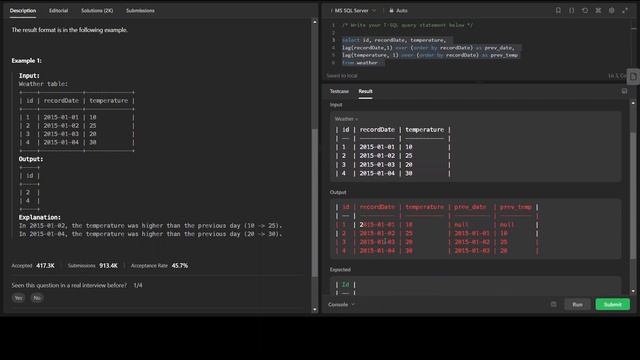This screenshot has width=640, height=360.
Task: Expand the Weather input table selector
Action: pyautogui.click(x=346, y=119)
